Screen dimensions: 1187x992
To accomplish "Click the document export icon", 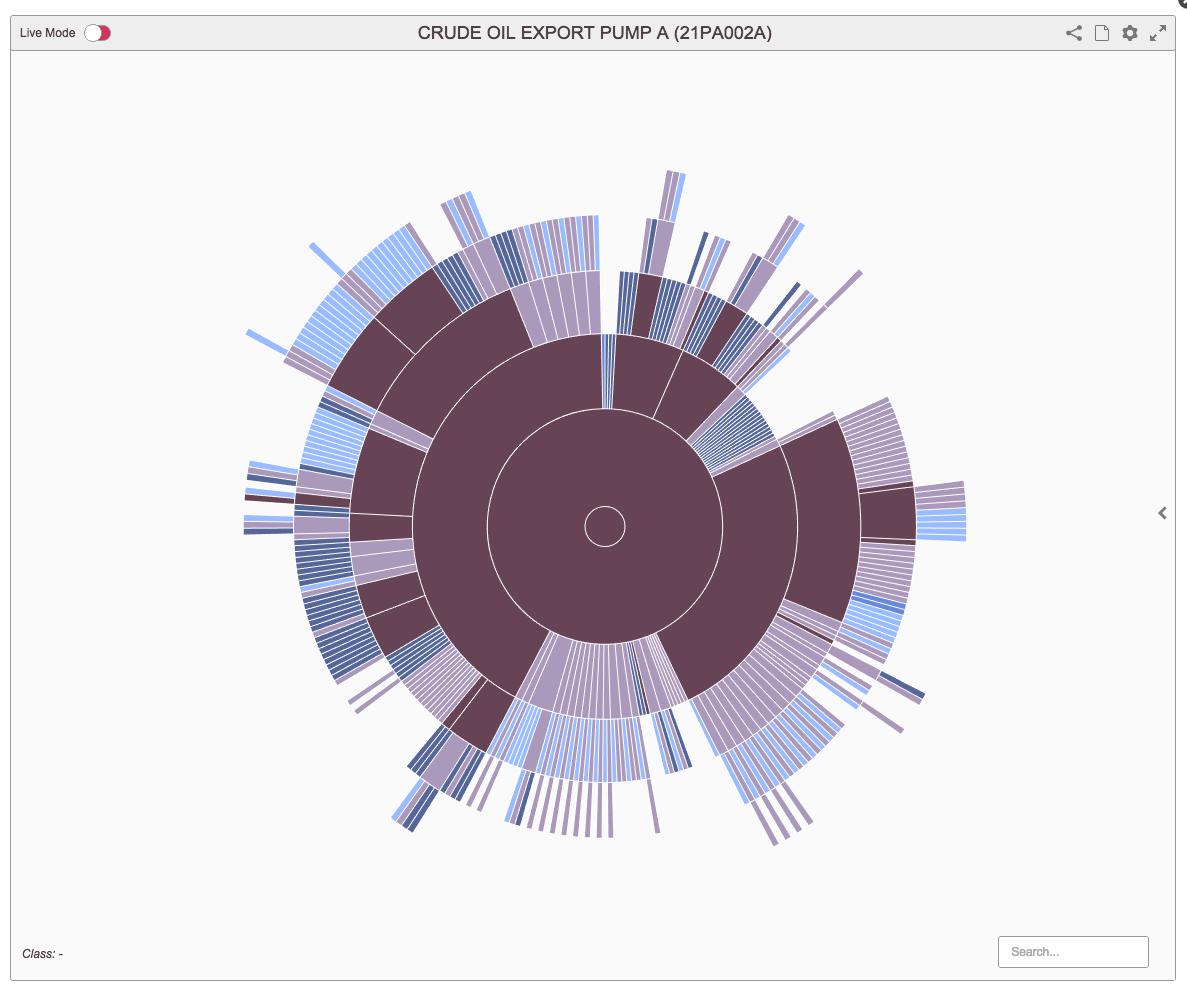I will (1101, 33).
